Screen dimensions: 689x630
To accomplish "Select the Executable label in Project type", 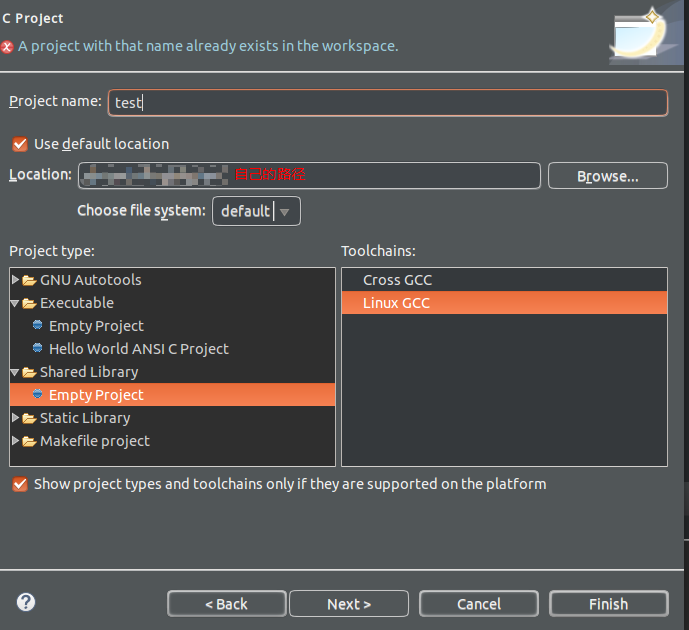I will [x=77, y=303].
